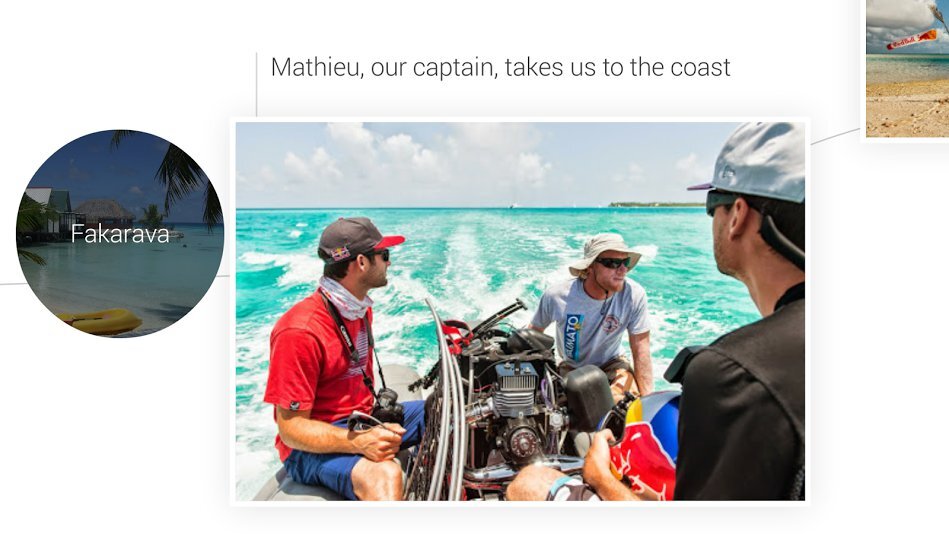Click the Red Bull helmet in foreground
This screenshot has width=949, height=534.
[x=646, y=442]
